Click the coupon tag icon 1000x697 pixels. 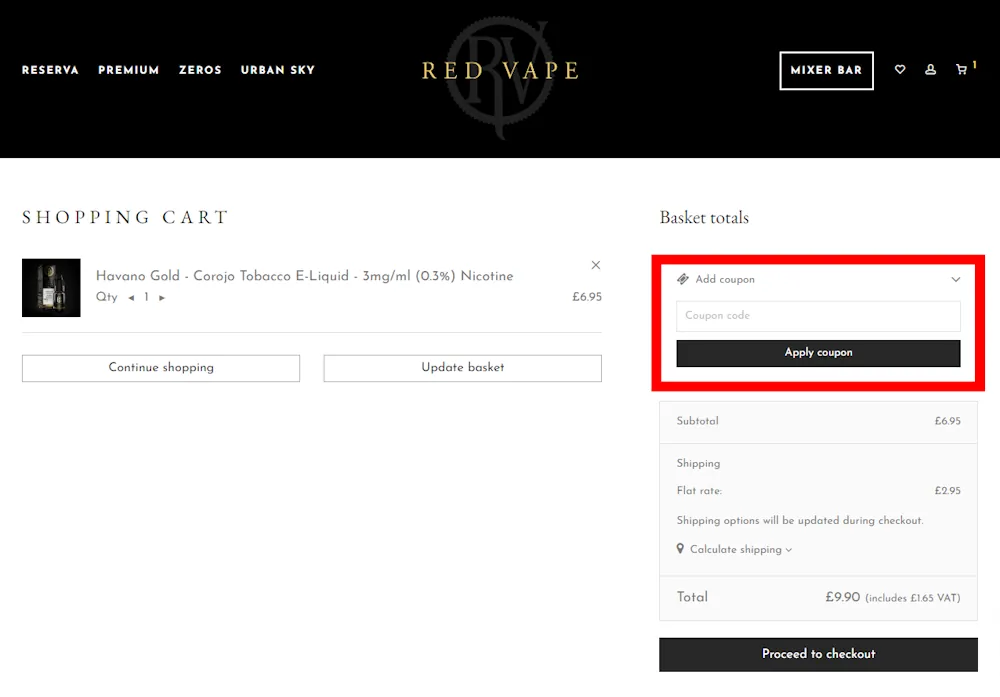(x=682, y=279)
